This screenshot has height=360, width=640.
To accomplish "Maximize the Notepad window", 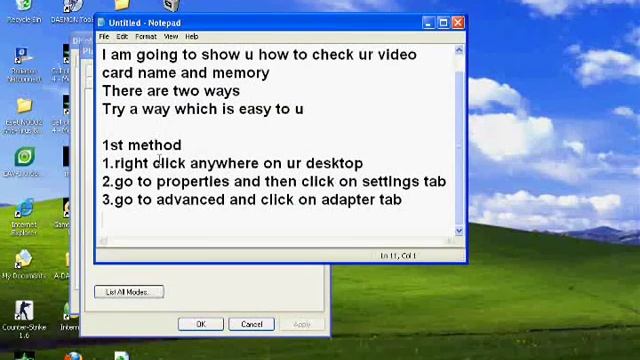I will coord(443,23).
